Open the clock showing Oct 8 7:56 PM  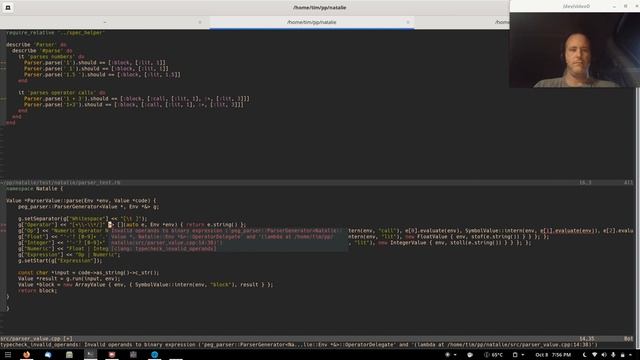coord(553,355)
